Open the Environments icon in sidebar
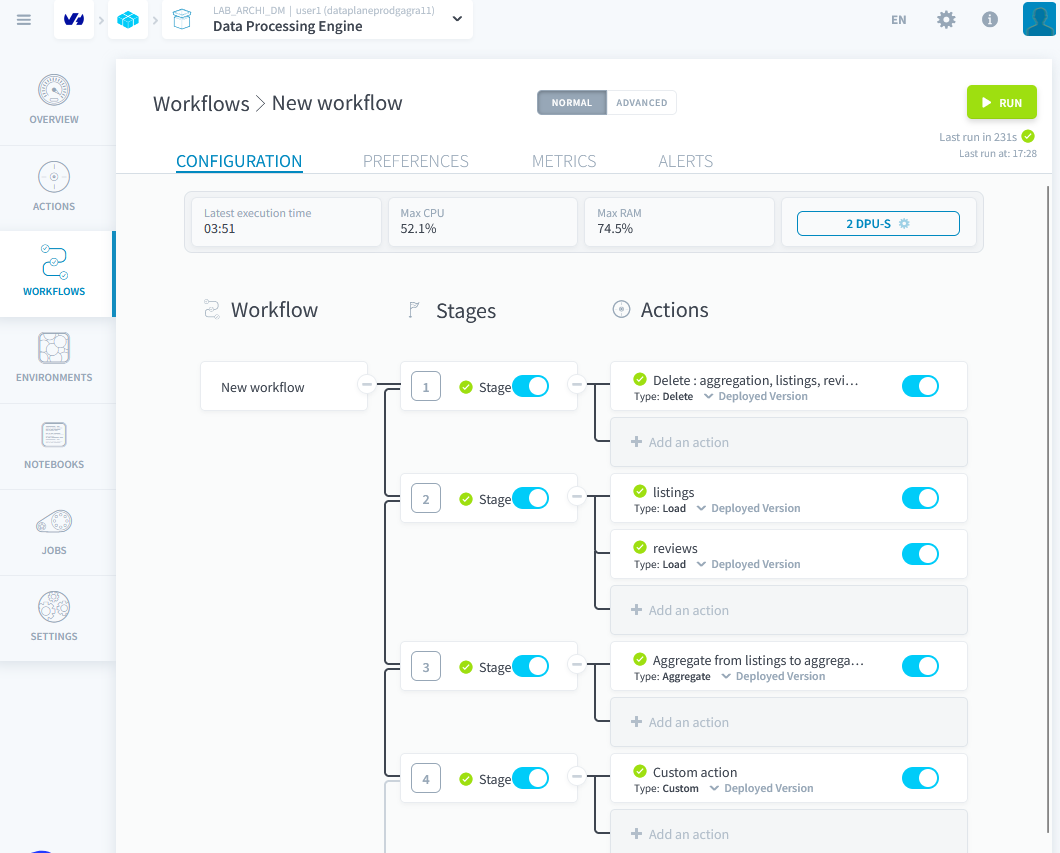 coord(54,349)
